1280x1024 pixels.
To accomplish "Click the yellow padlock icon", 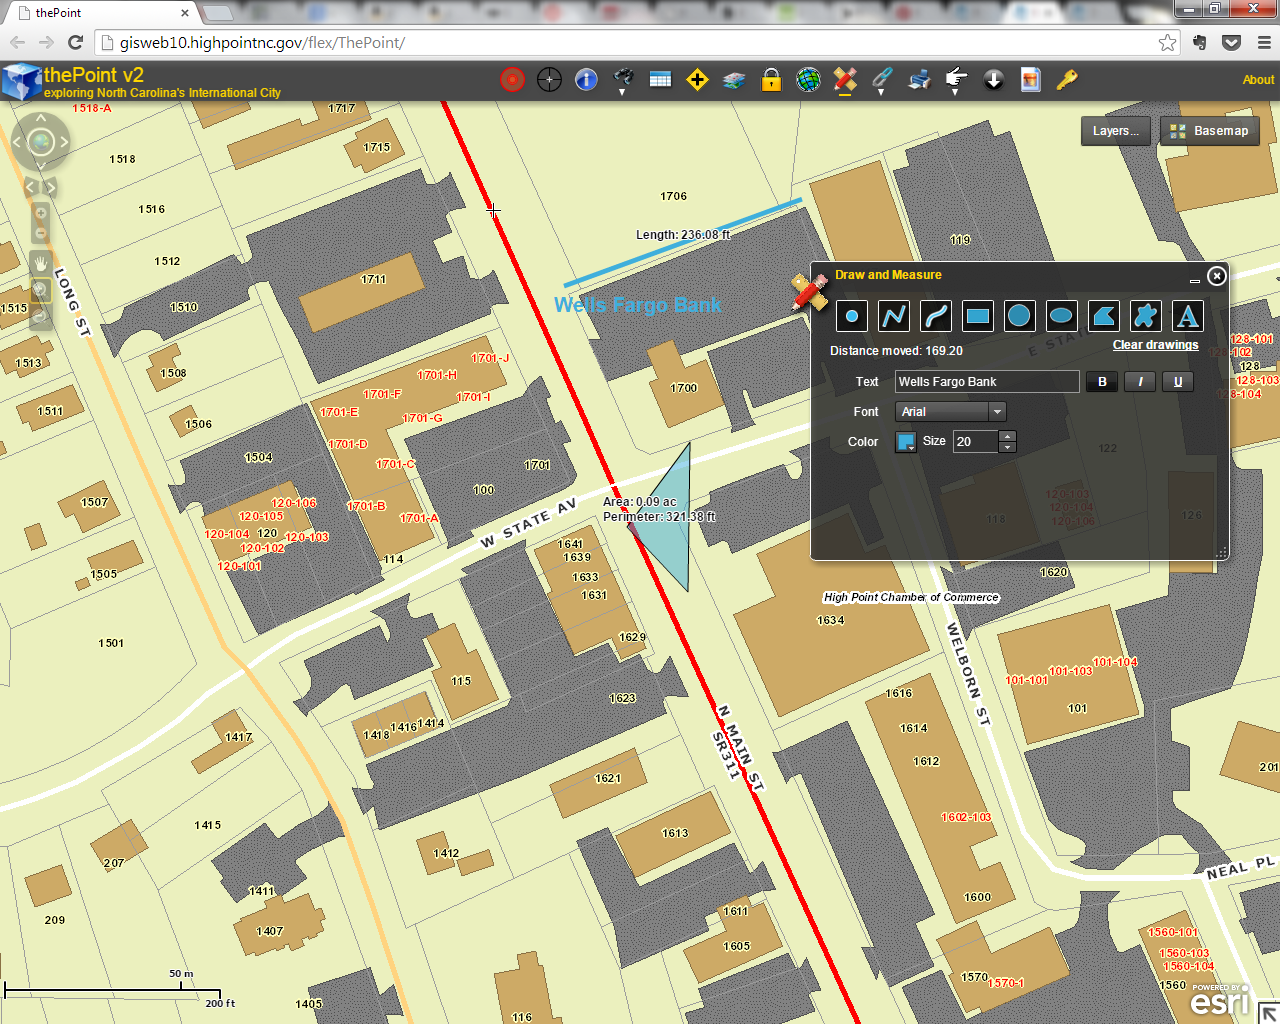I will [x=771, y=80].
